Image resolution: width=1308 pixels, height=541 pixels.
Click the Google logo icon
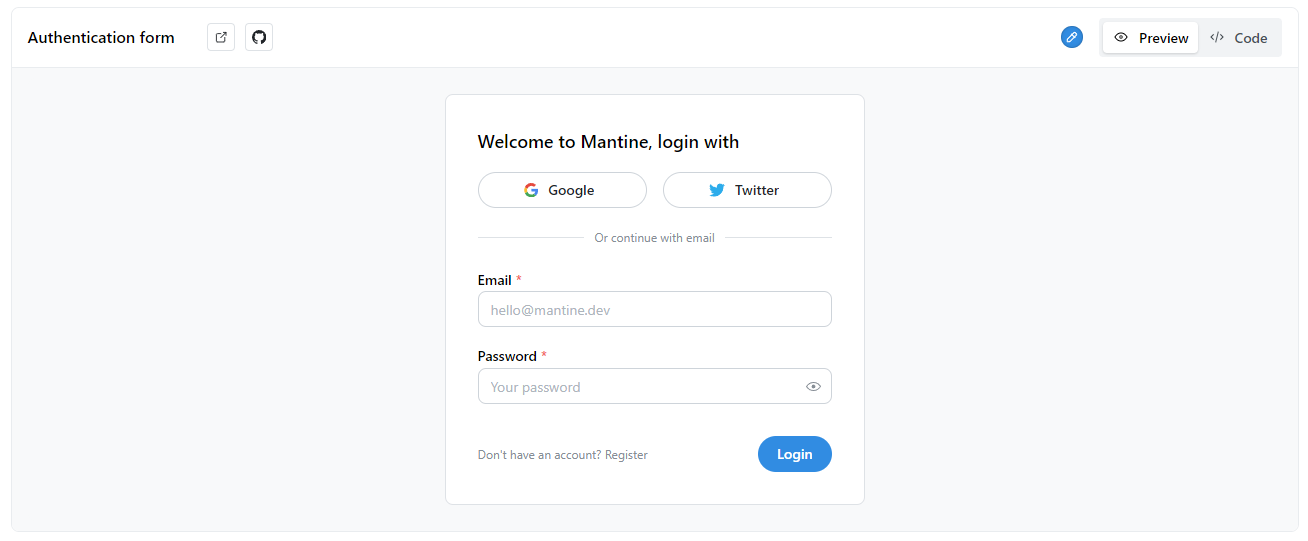(531, 190)
